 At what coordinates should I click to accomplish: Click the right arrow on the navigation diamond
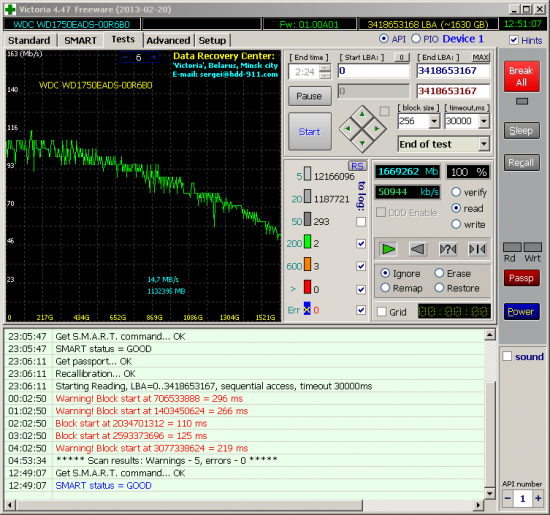(377, 129)
